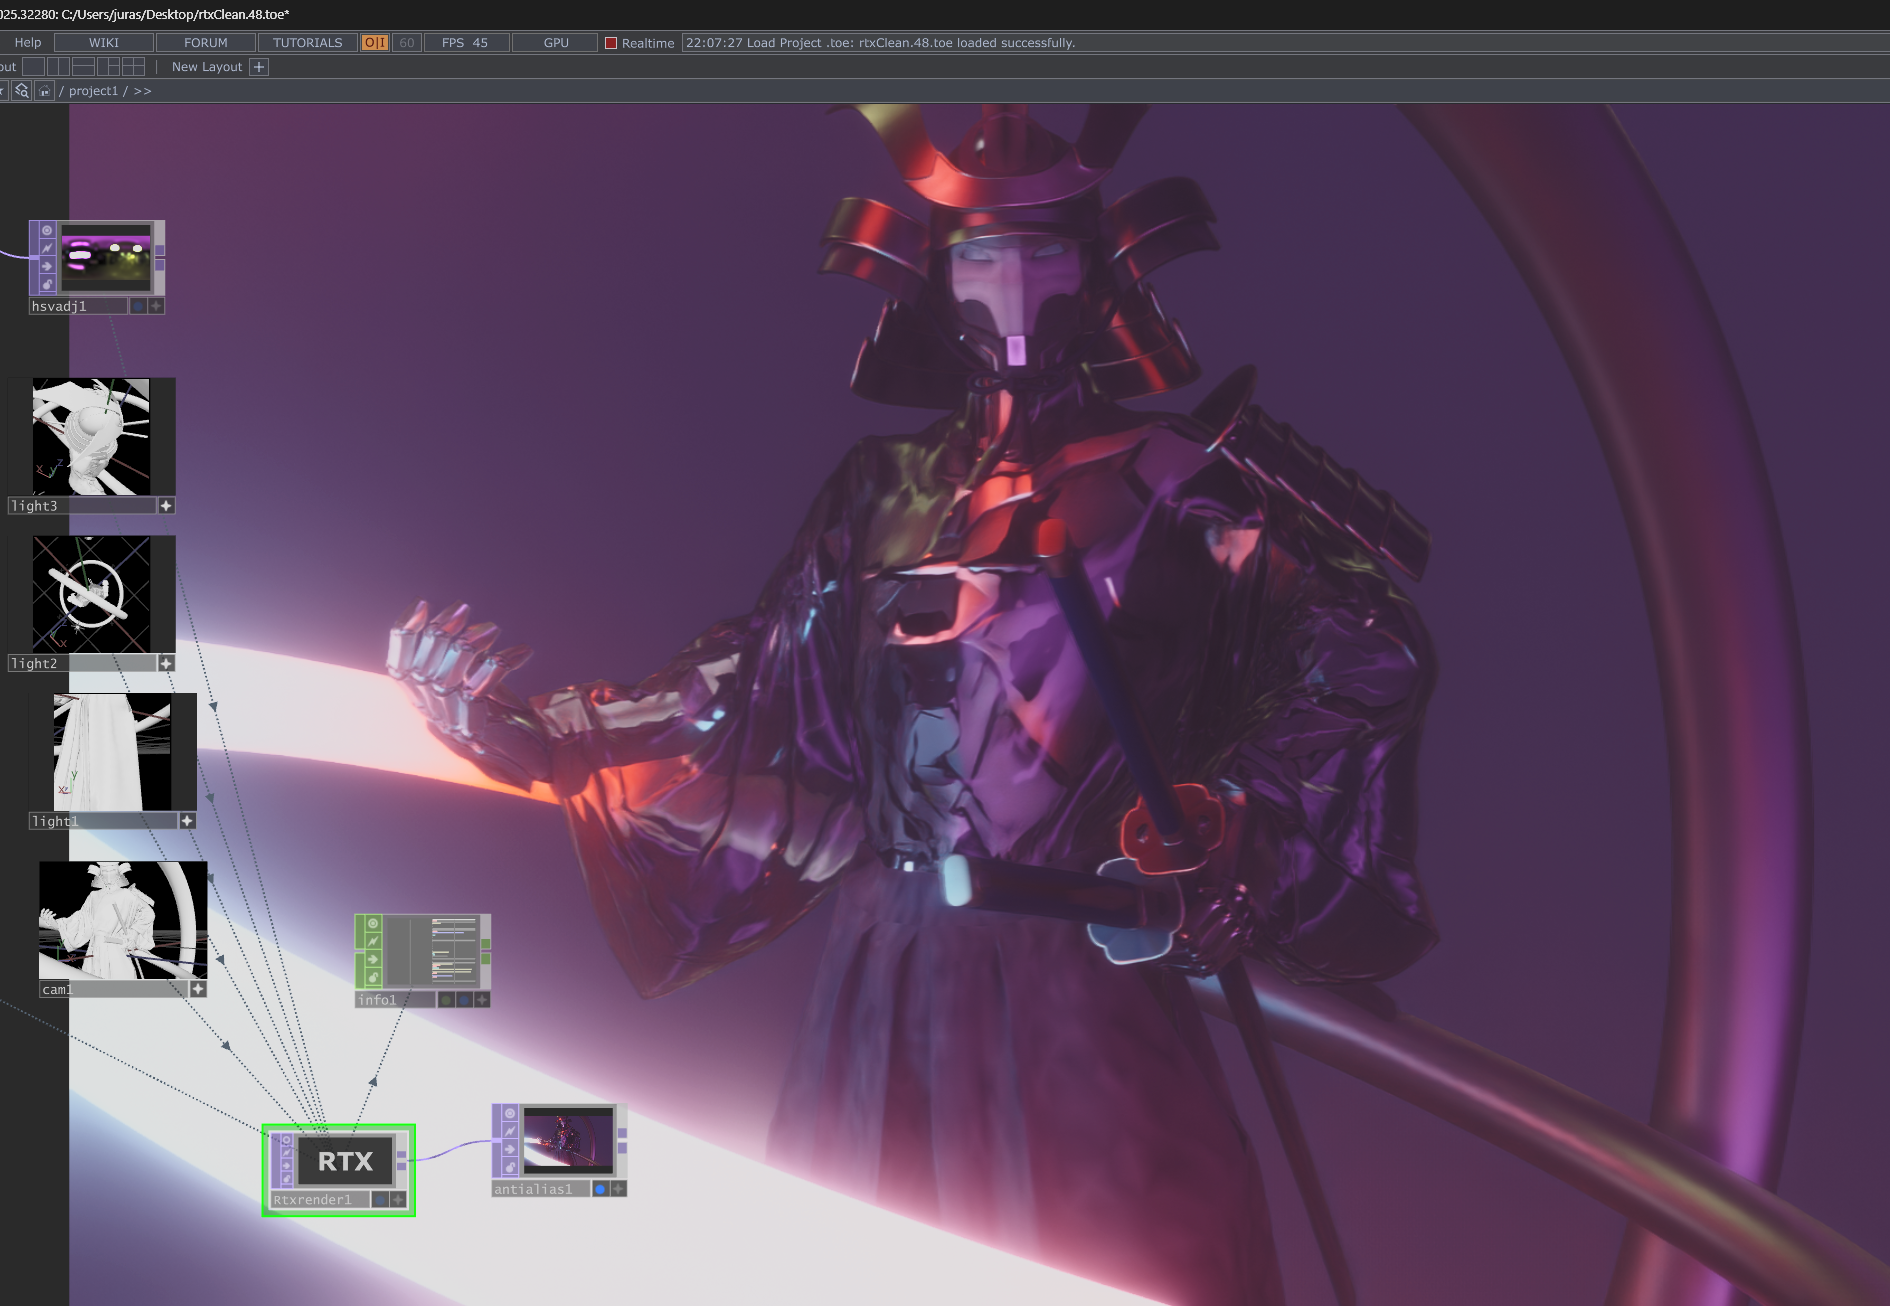Select the Rtxrender1 RTX node viewer
Image resolution: width=1890 pixels, height=1306 pixels.
[x=345, y=1161]
